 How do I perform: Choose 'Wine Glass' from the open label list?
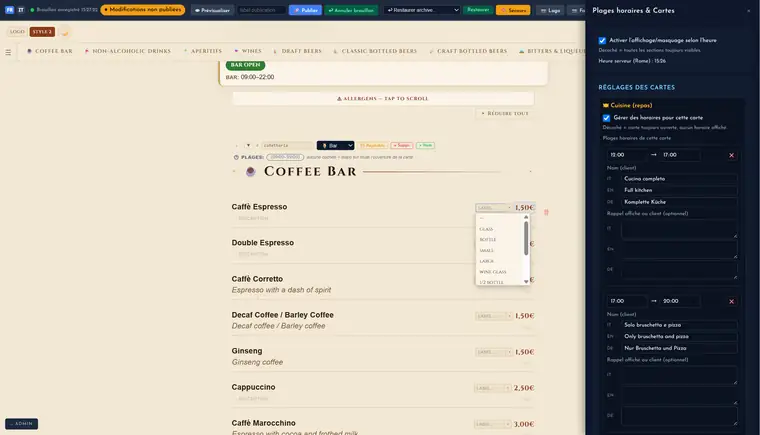coord(492,272)
